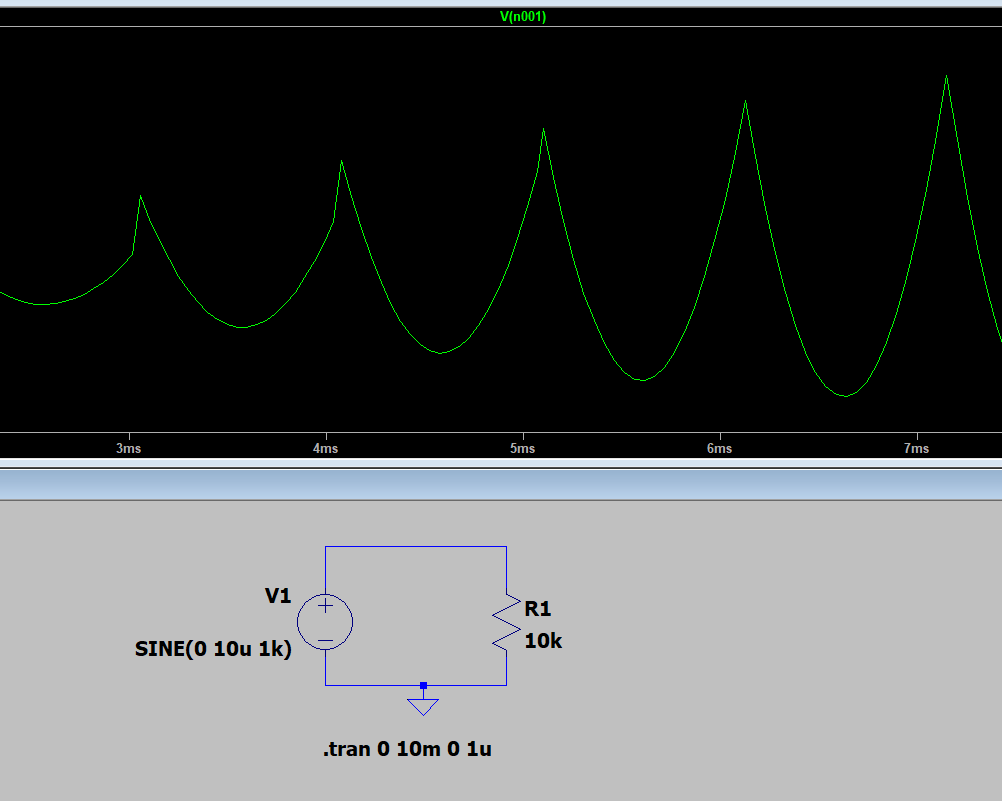The width and height of the screenshot is (1002, 801).
Task: Click the schematic pane blue title bar
Action: click(500, 484)
